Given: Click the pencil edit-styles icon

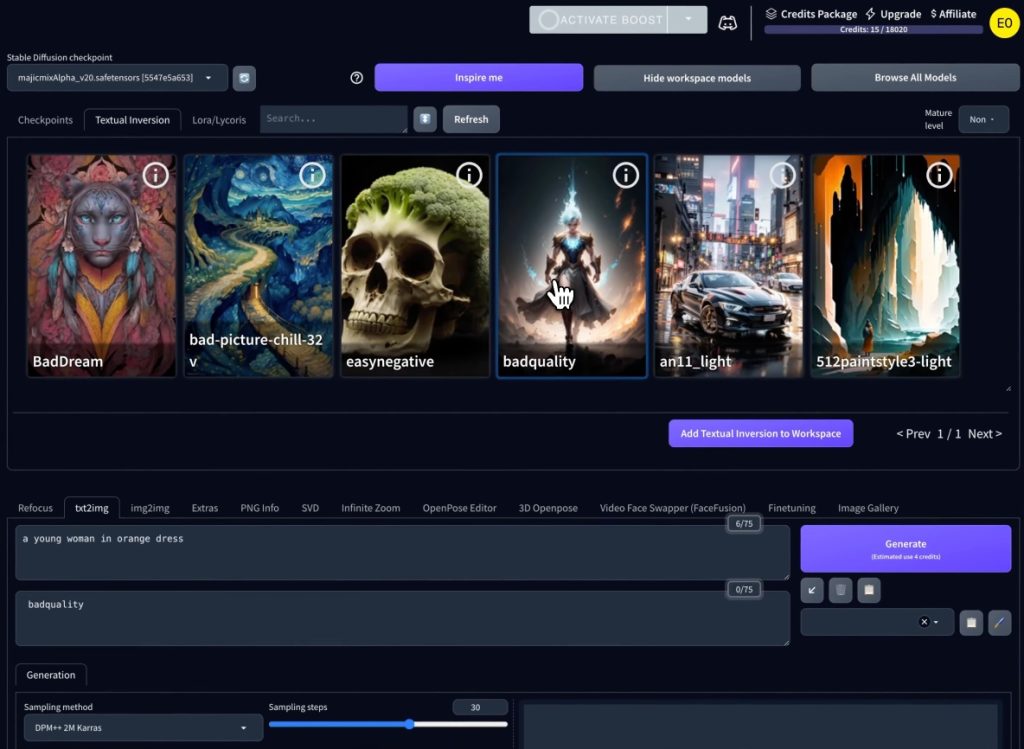Looking at the screenshot, I should (x=999, y=622).
